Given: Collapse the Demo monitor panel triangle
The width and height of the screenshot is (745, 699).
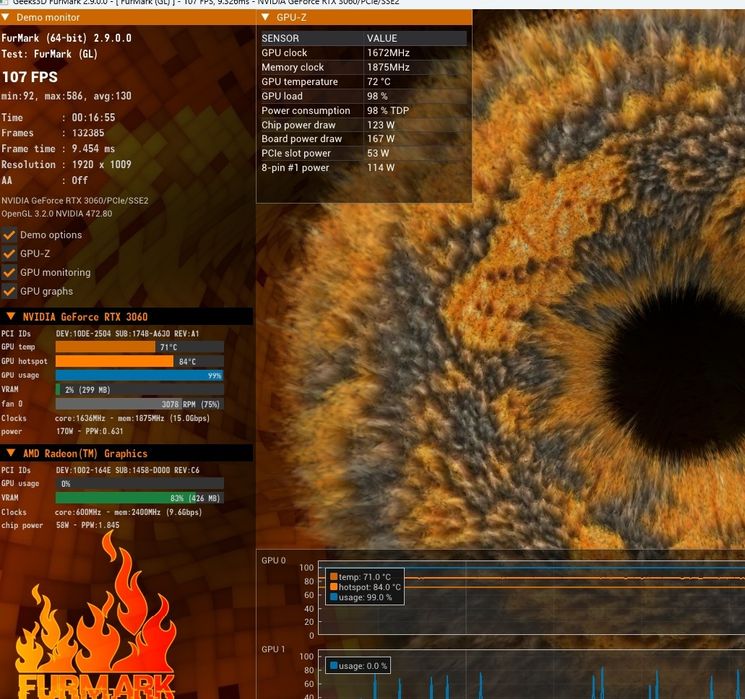Looking at the screenshot, I should click(x=5, y=17).
